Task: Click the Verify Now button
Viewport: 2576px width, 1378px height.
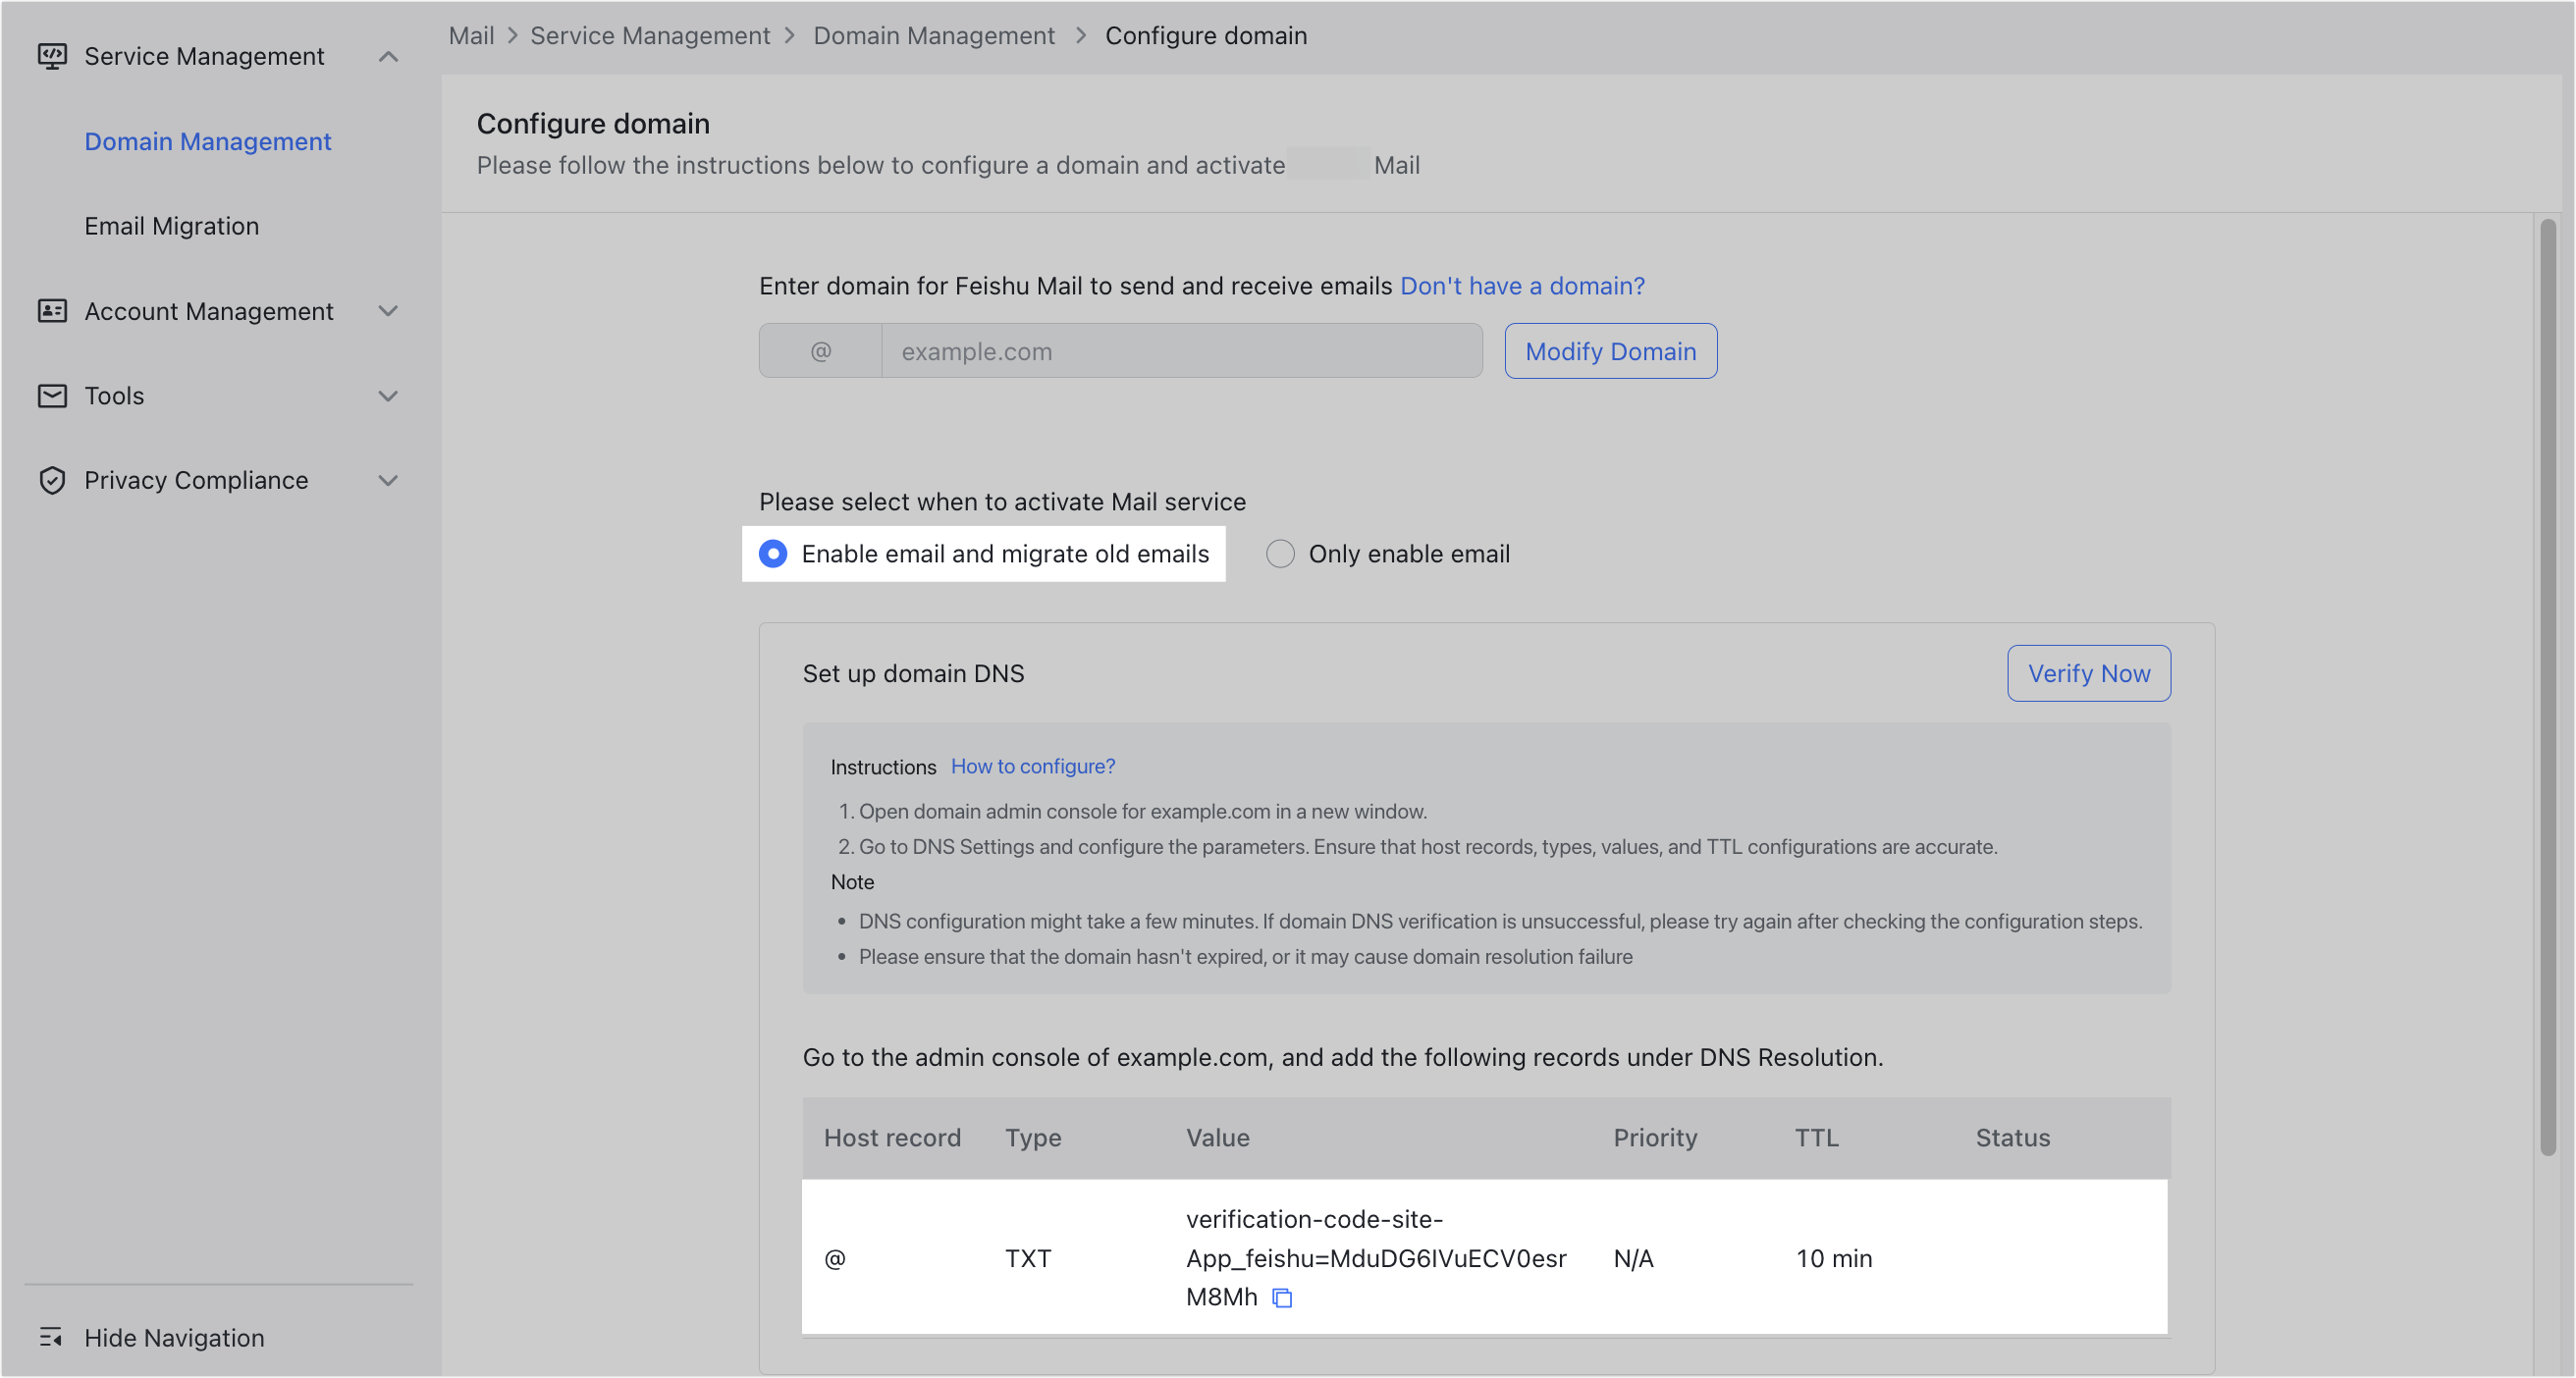Action: coord(2088,673)
